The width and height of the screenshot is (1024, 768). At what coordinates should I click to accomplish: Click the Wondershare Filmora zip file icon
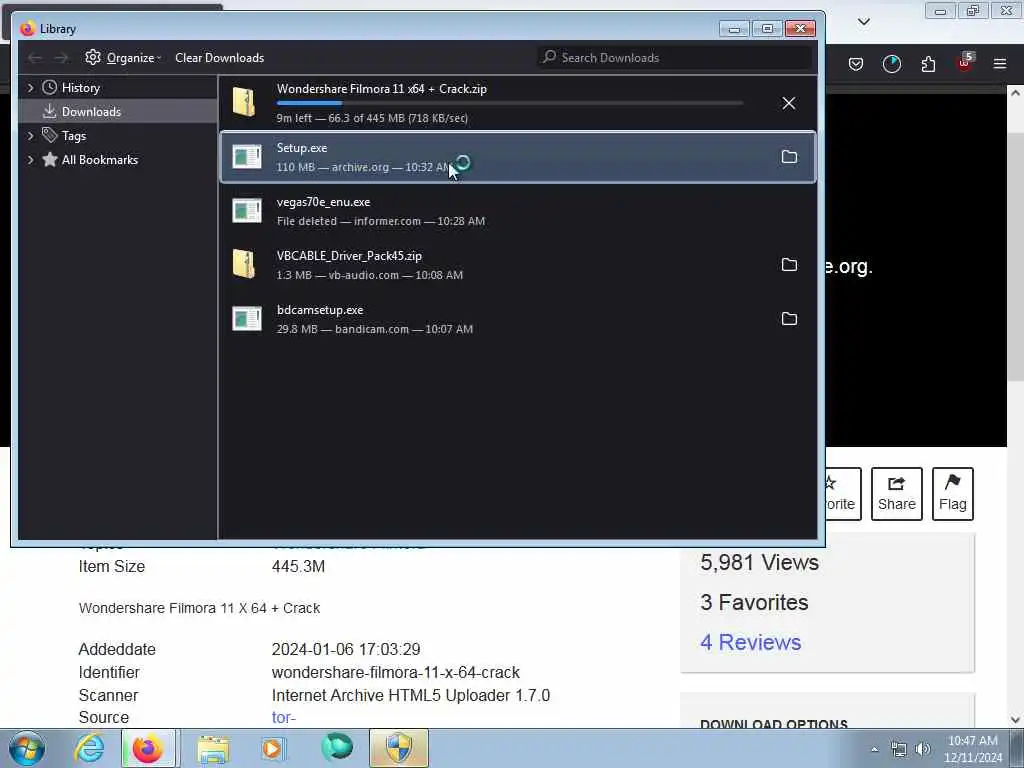(x=245, y=103)
